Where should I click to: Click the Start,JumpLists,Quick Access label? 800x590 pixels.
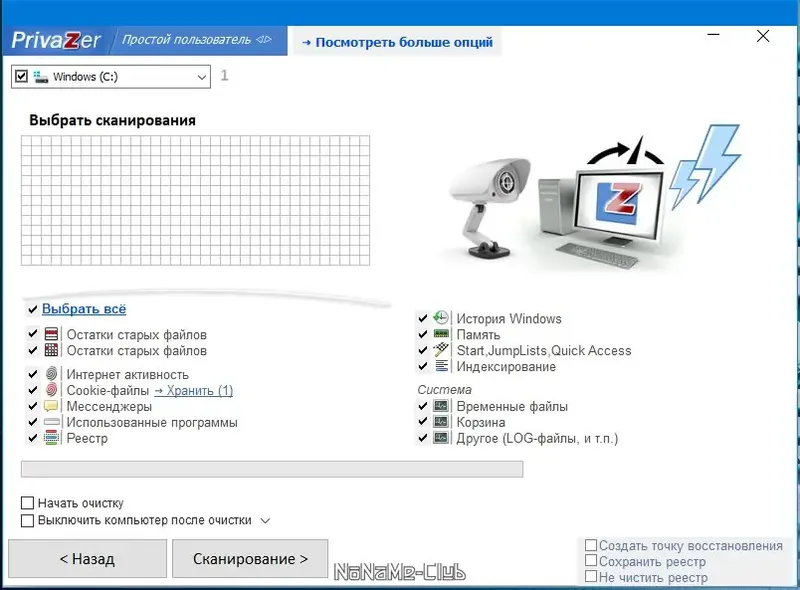pyautogui.click(x=544, y=350)
